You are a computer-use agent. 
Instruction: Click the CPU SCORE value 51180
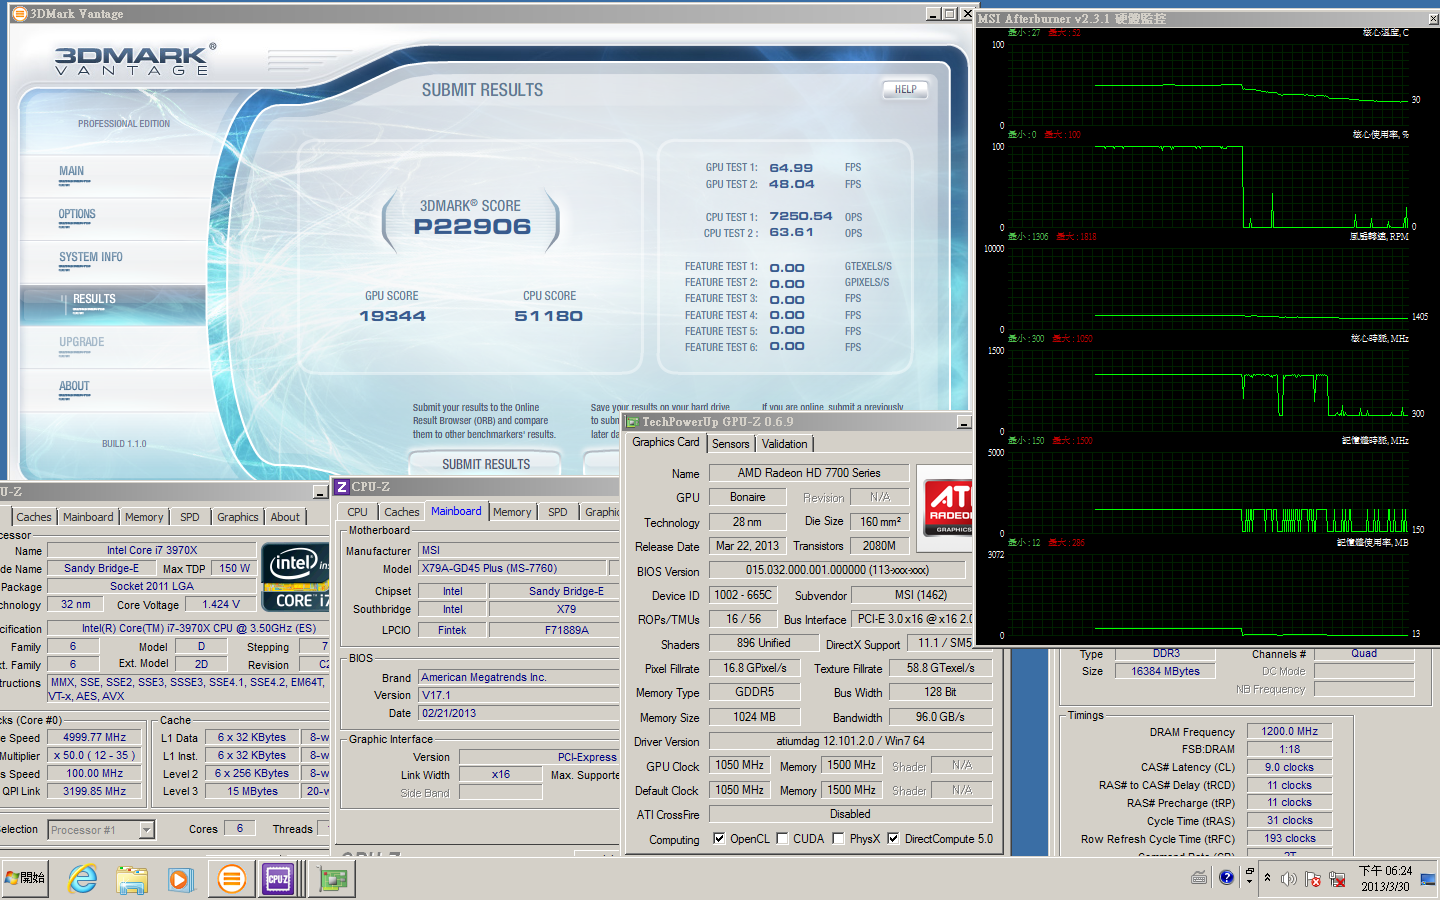548,316
